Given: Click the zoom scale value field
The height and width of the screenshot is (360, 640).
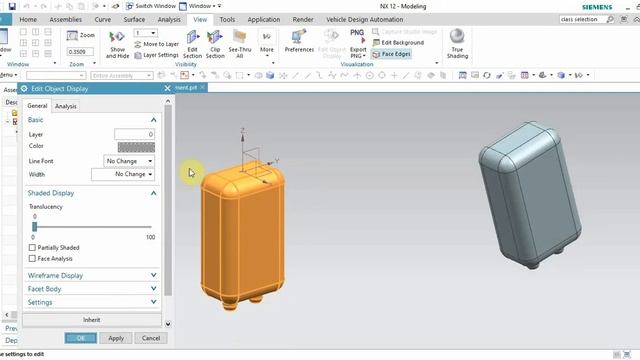Looking at the screenshot, I should 80,52.
